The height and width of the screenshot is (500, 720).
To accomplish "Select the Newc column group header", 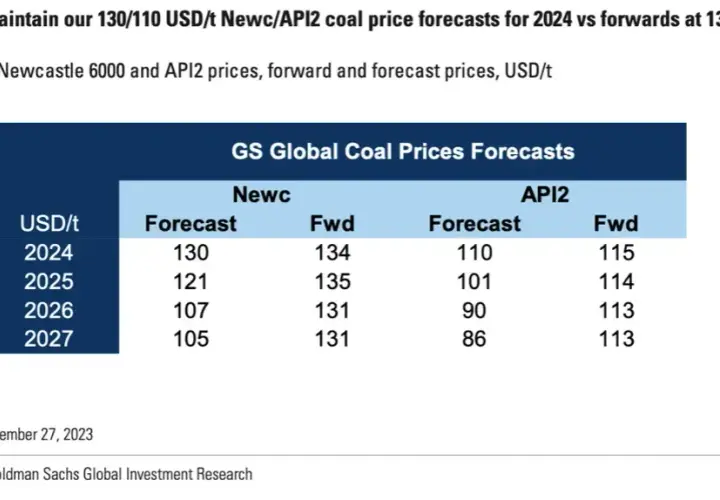I will (261, 194).
